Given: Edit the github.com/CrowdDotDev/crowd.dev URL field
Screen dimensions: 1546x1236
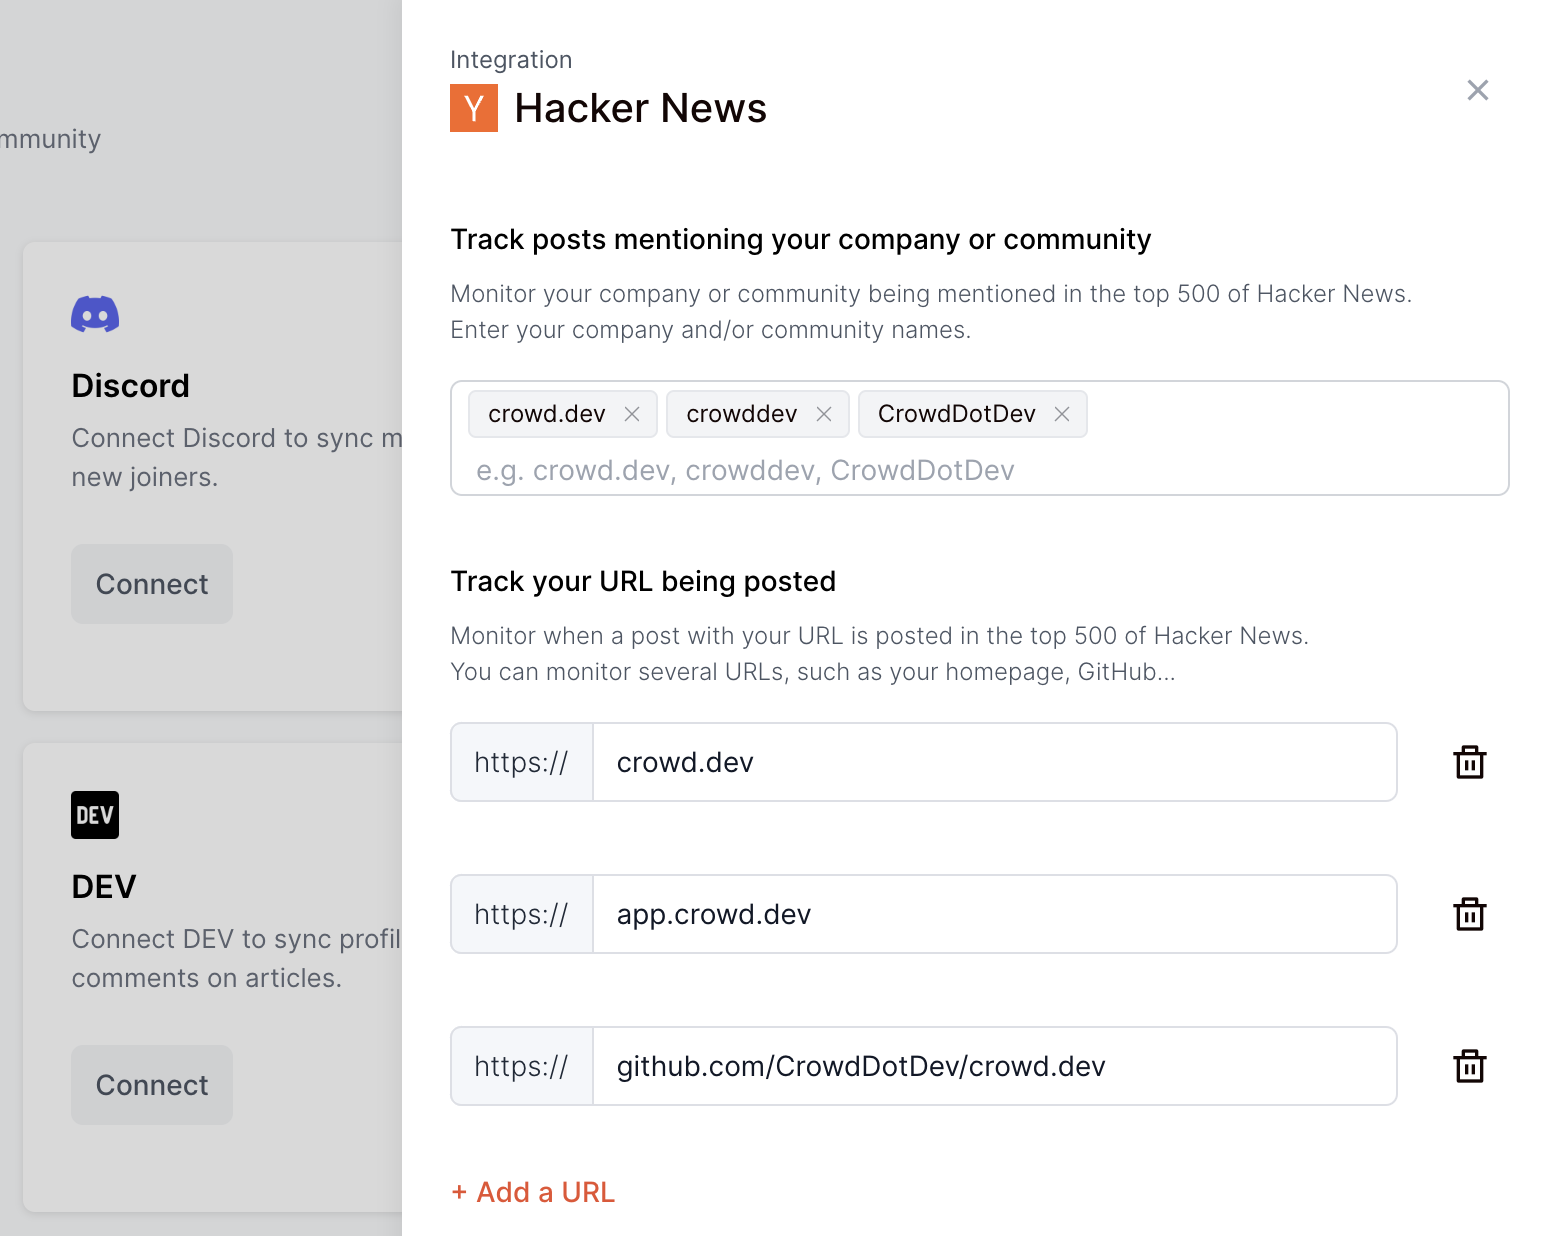Looking at the screenshot, I should click(x=995, y=1066).
